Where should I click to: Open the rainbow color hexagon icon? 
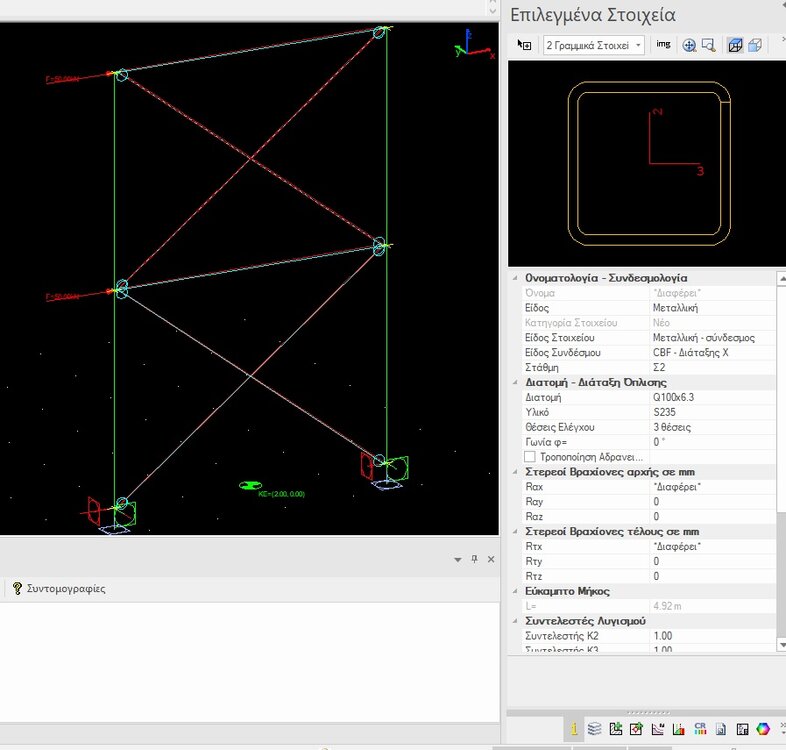(764, 729)
